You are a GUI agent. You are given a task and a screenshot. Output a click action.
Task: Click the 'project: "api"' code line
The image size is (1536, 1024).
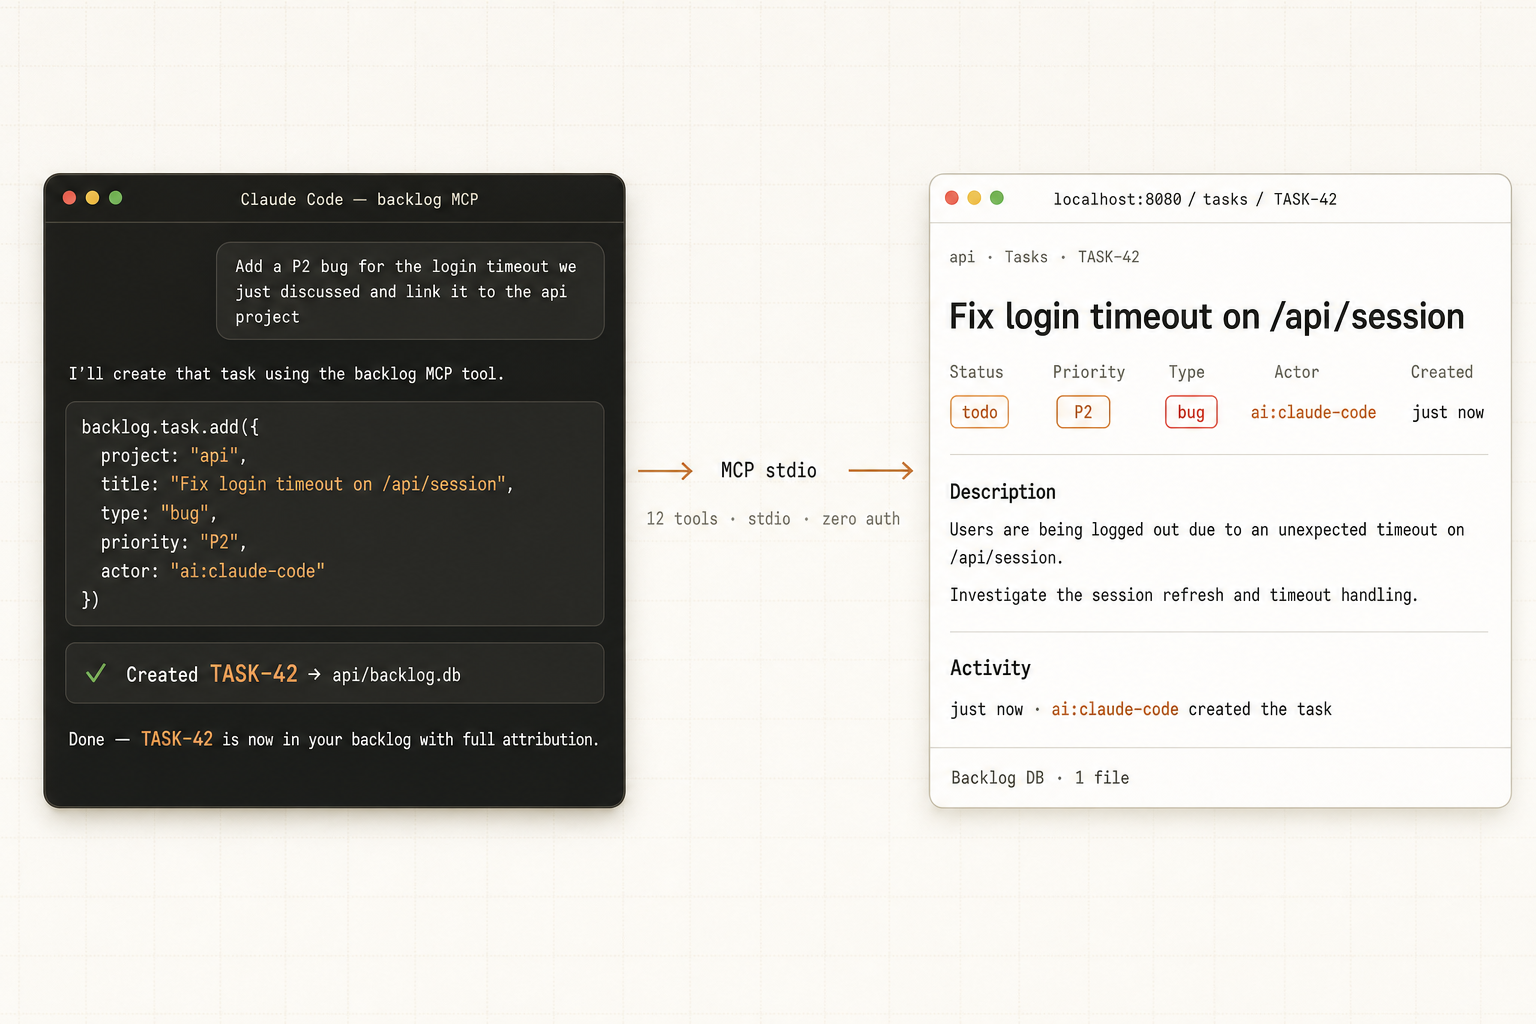tap(174, 456)
